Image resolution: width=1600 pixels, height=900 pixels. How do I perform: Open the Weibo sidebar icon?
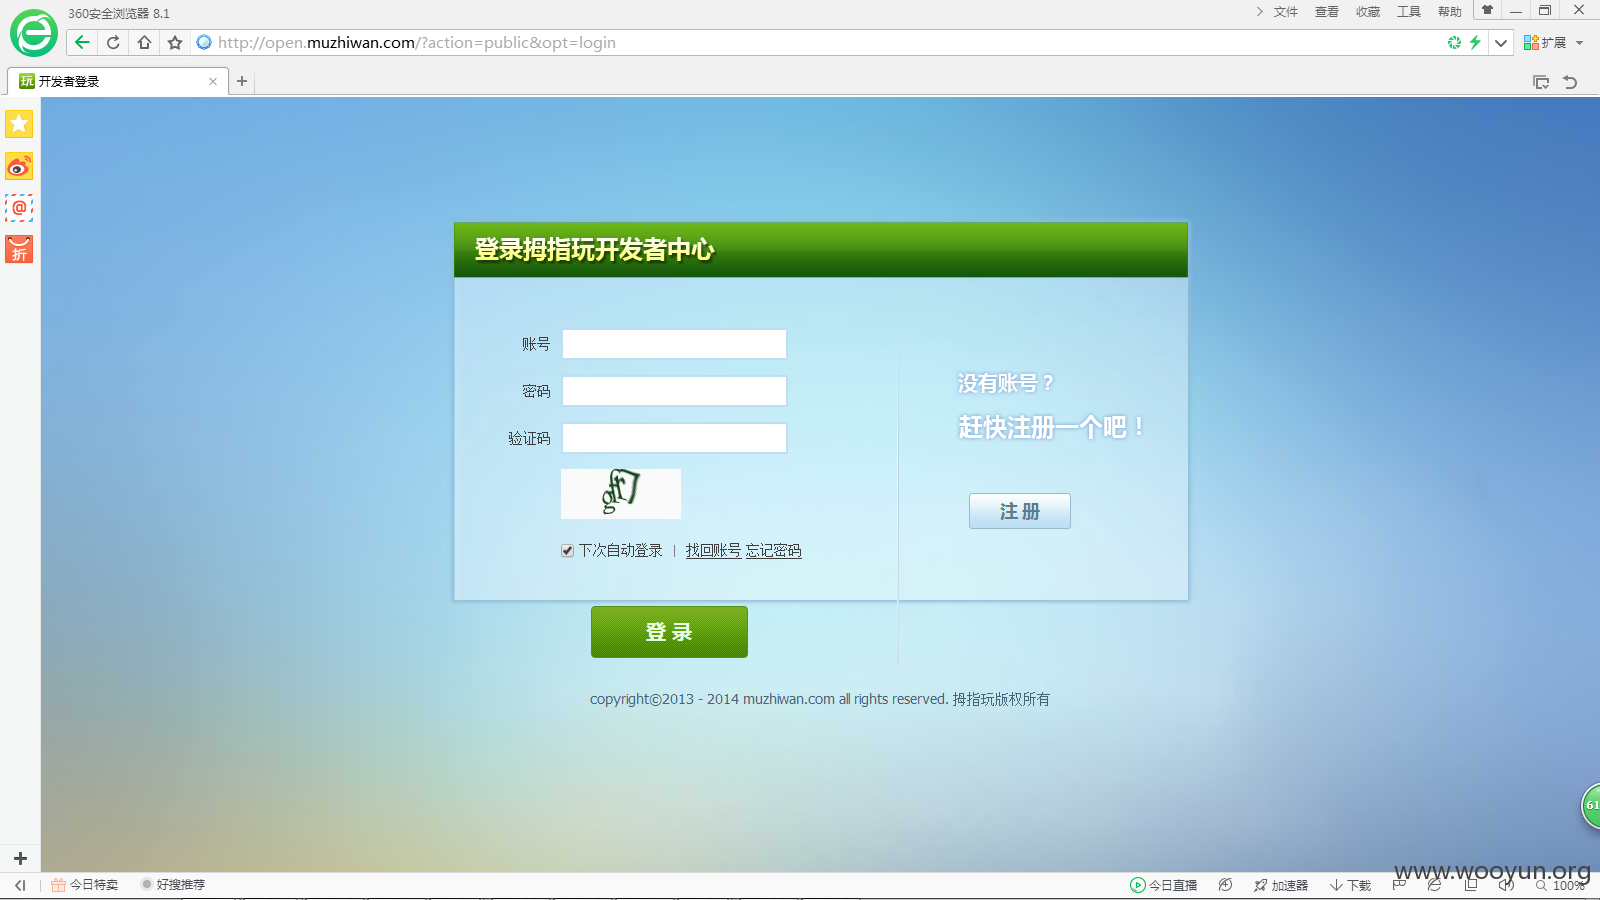[19, 166]
